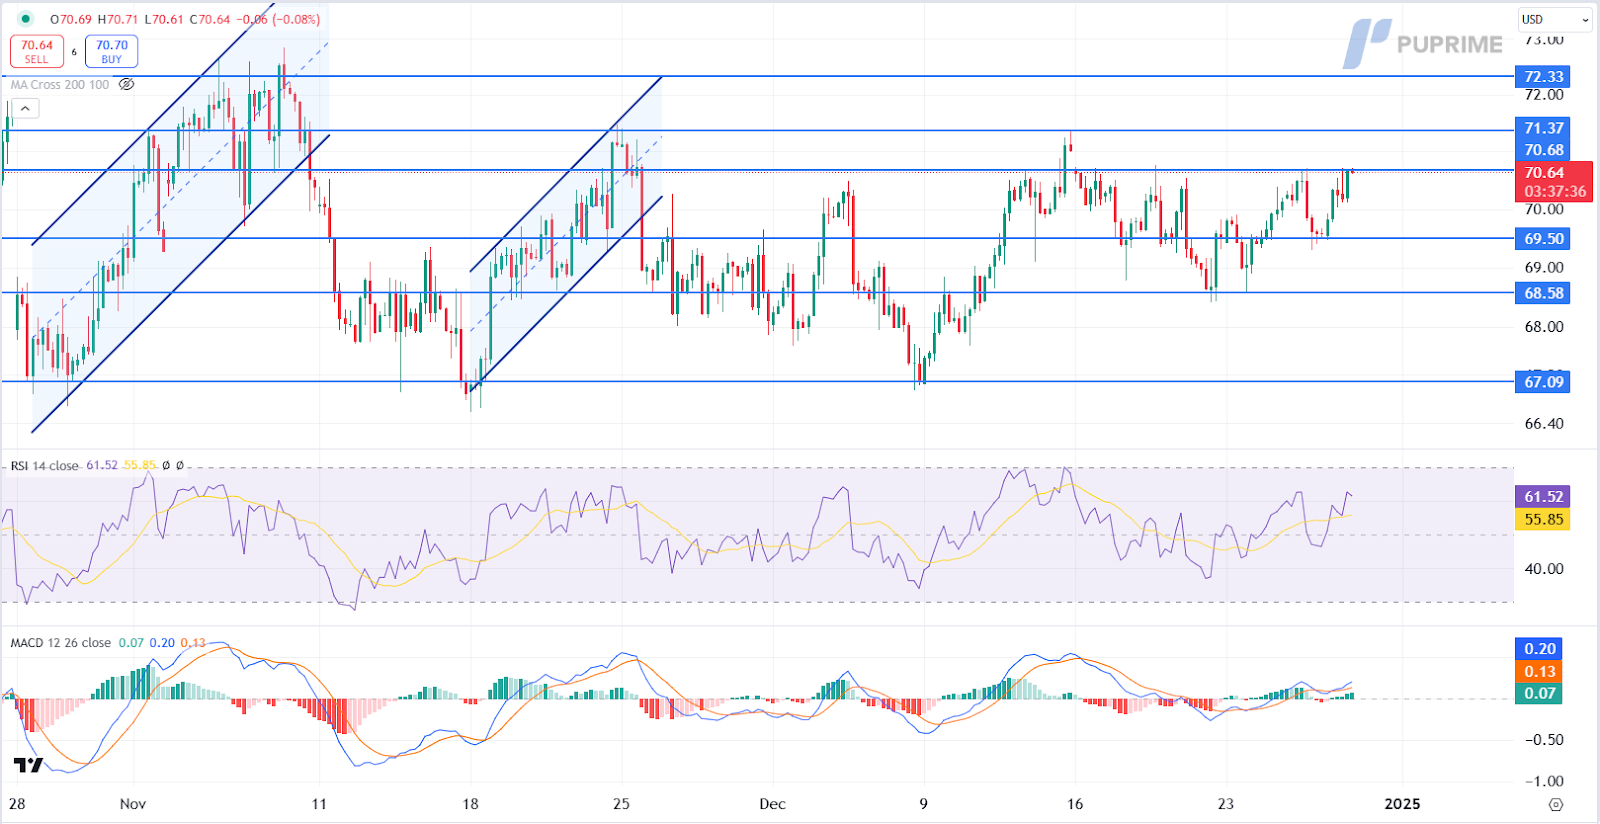The height and width of the screenshot is (824, 1600).
Task: Click the 66.40 price scale tick
Action: (1544, 424)
